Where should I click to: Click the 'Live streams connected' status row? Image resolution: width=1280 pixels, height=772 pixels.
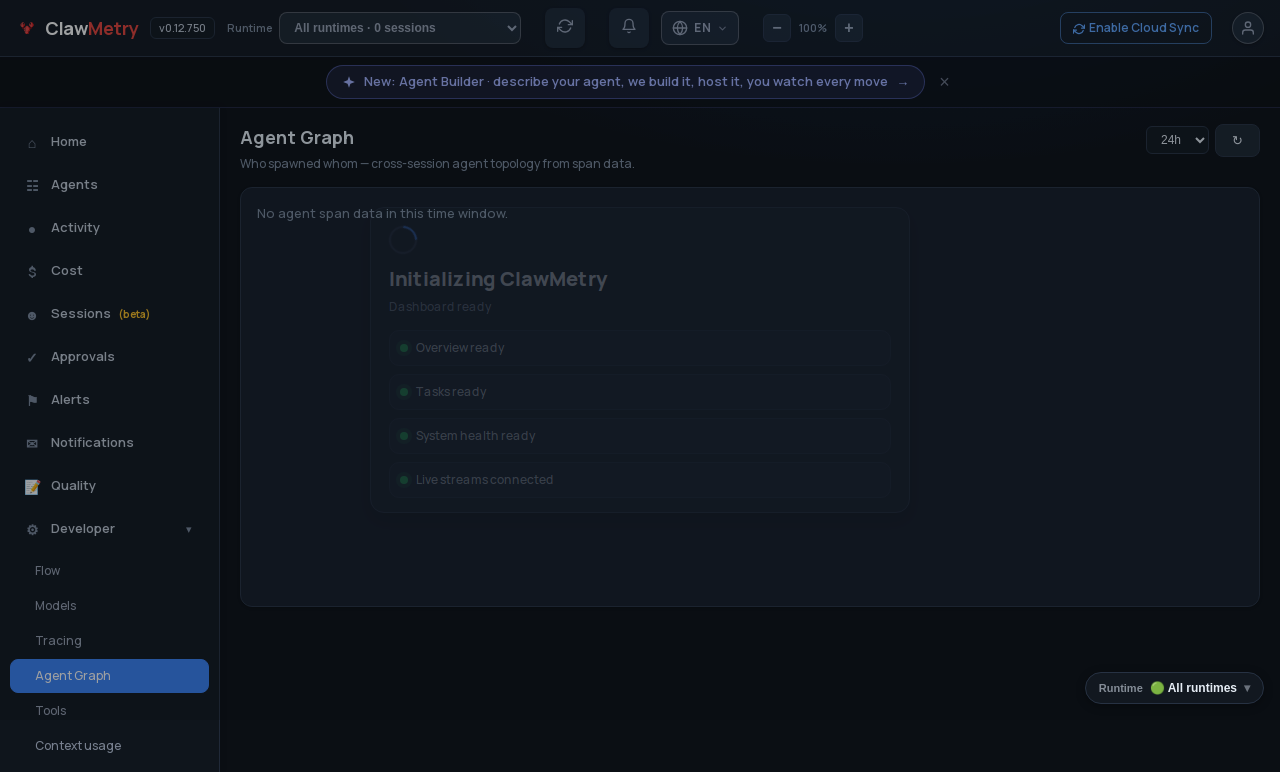640,480
